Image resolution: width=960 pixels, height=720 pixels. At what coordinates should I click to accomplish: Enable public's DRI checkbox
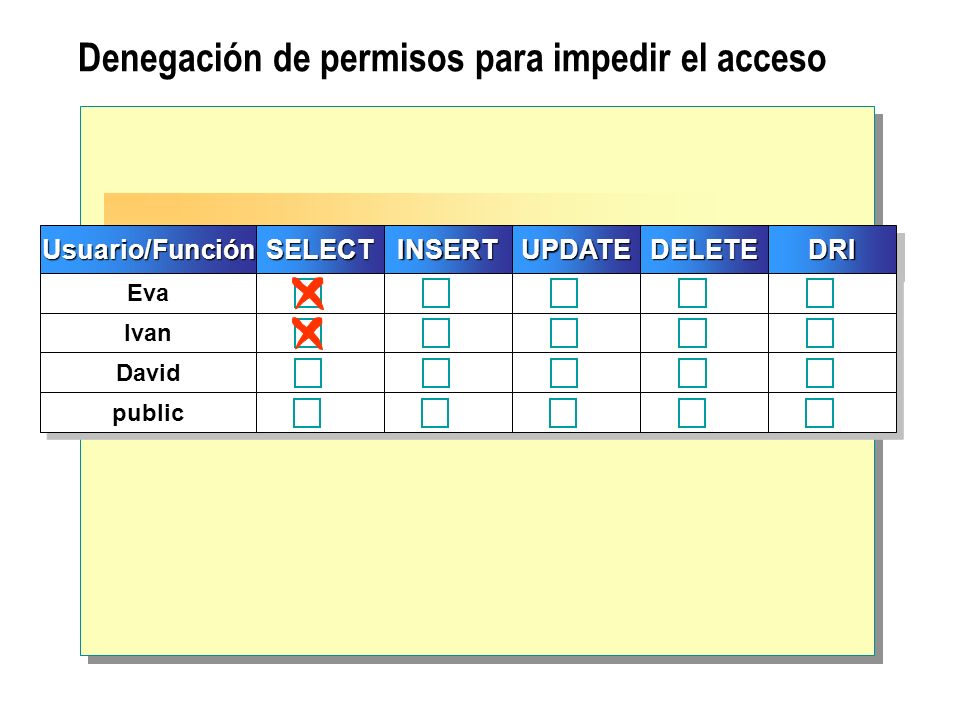(819, 413)
